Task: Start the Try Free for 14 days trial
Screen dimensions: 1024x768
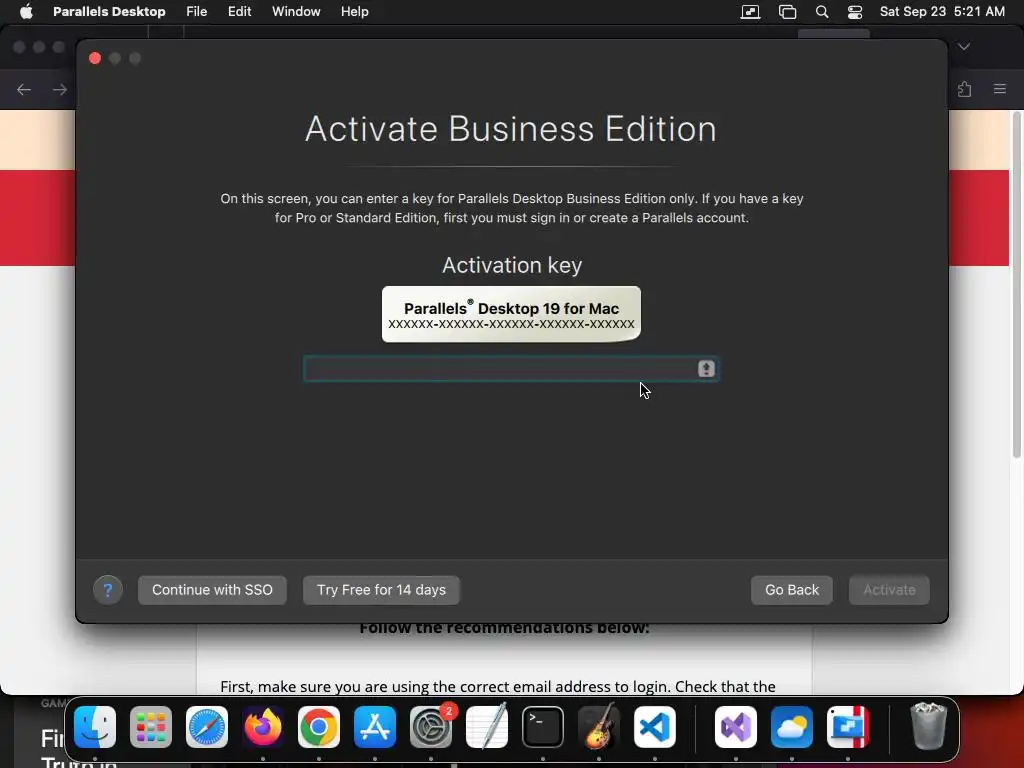Action: pos(381,590)
